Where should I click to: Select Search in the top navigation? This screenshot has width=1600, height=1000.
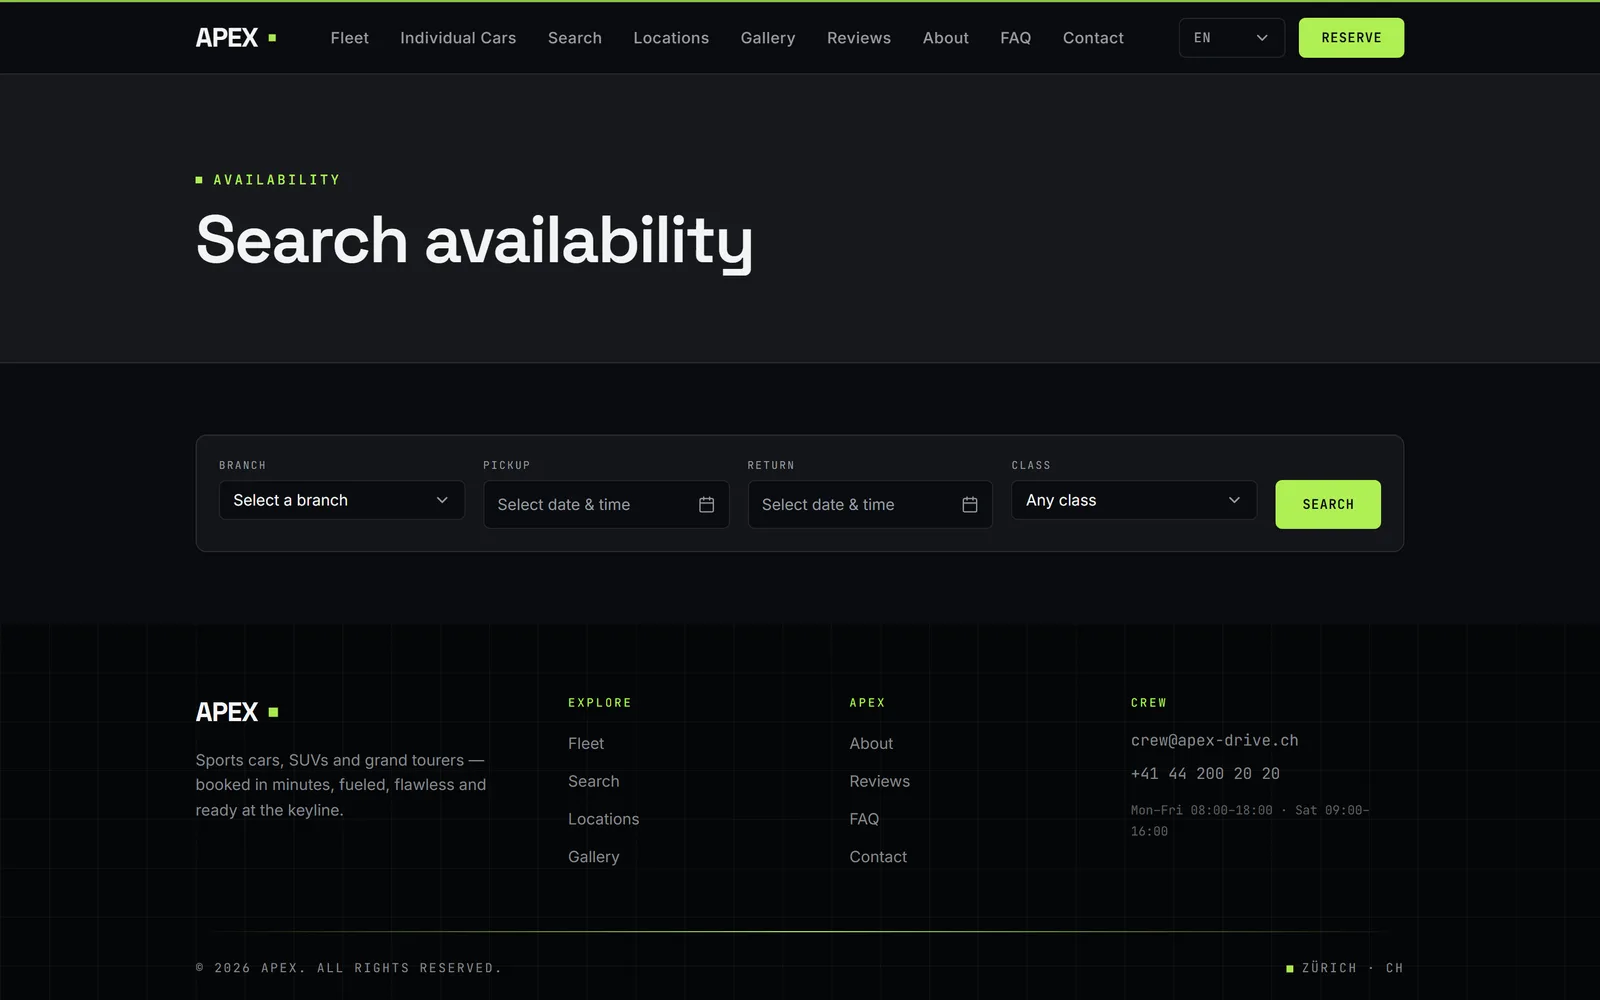pyautogui.click(x=575, y=38)
